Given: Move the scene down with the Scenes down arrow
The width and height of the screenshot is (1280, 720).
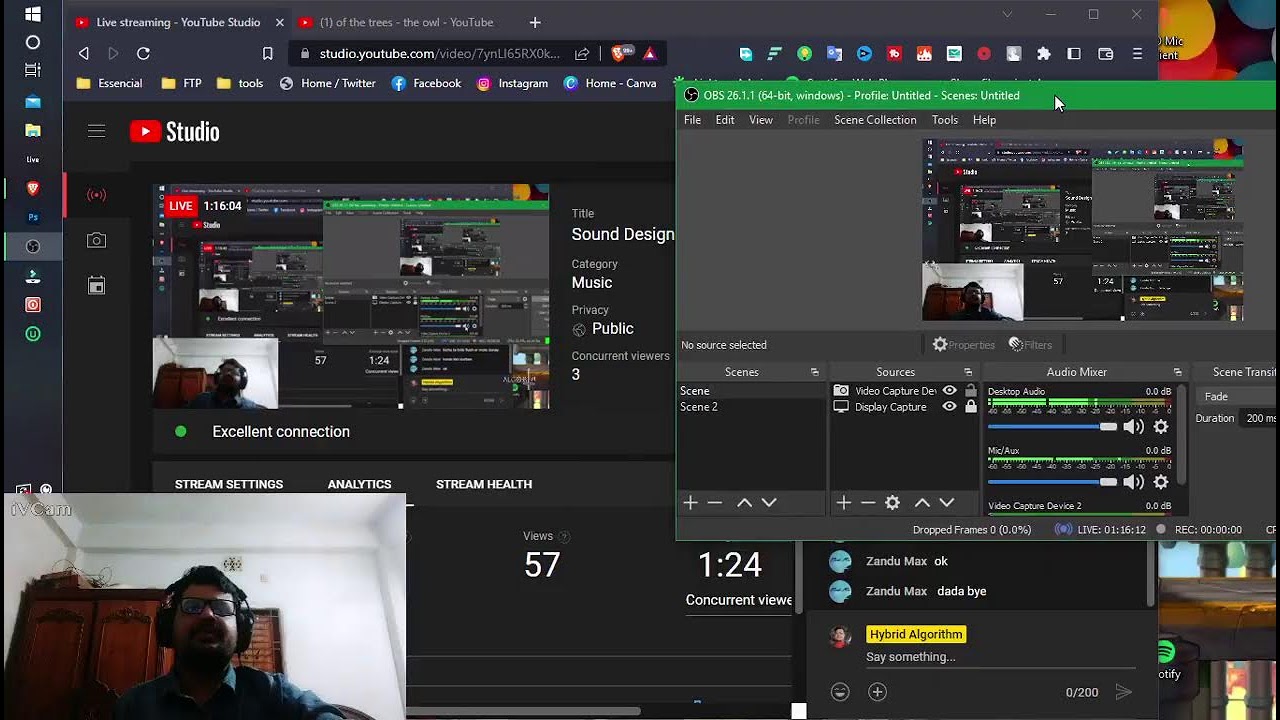Looking at the screenshot, I should pyautogui.click(x=769, y=503).
